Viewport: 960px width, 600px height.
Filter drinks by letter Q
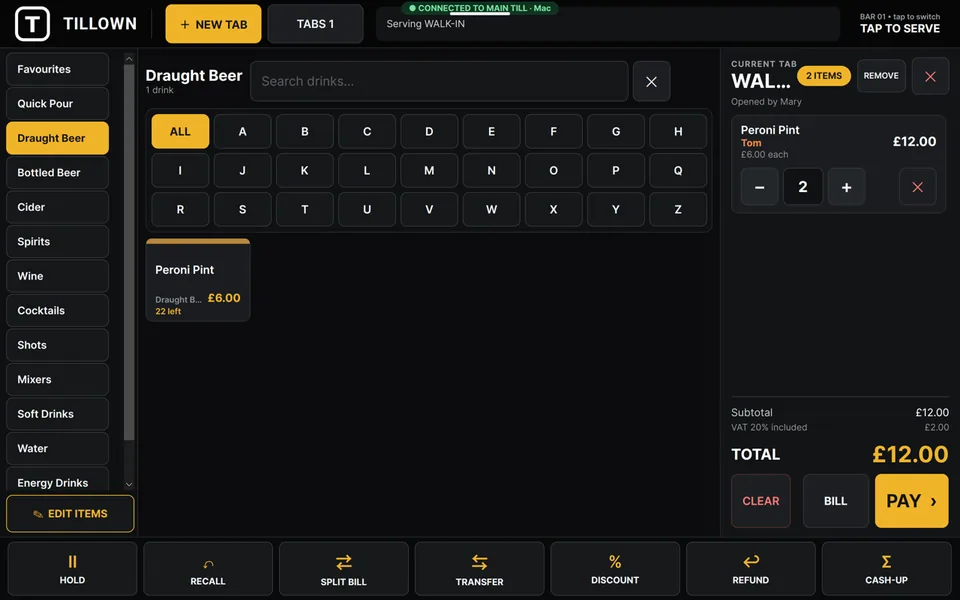678,171
